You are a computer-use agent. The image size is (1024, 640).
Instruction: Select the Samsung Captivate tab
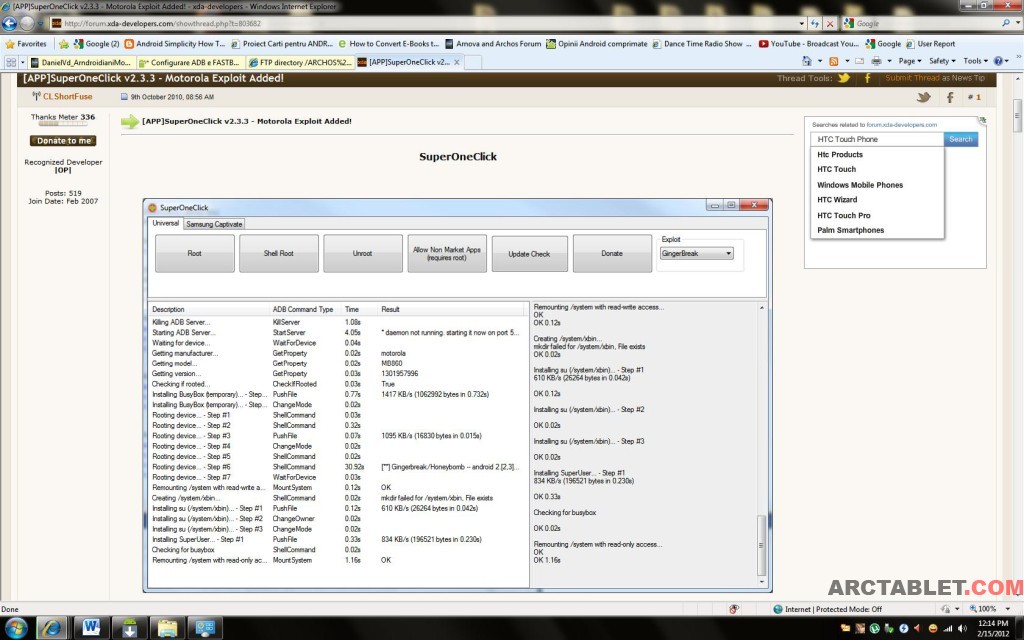[x=214, y=224]
